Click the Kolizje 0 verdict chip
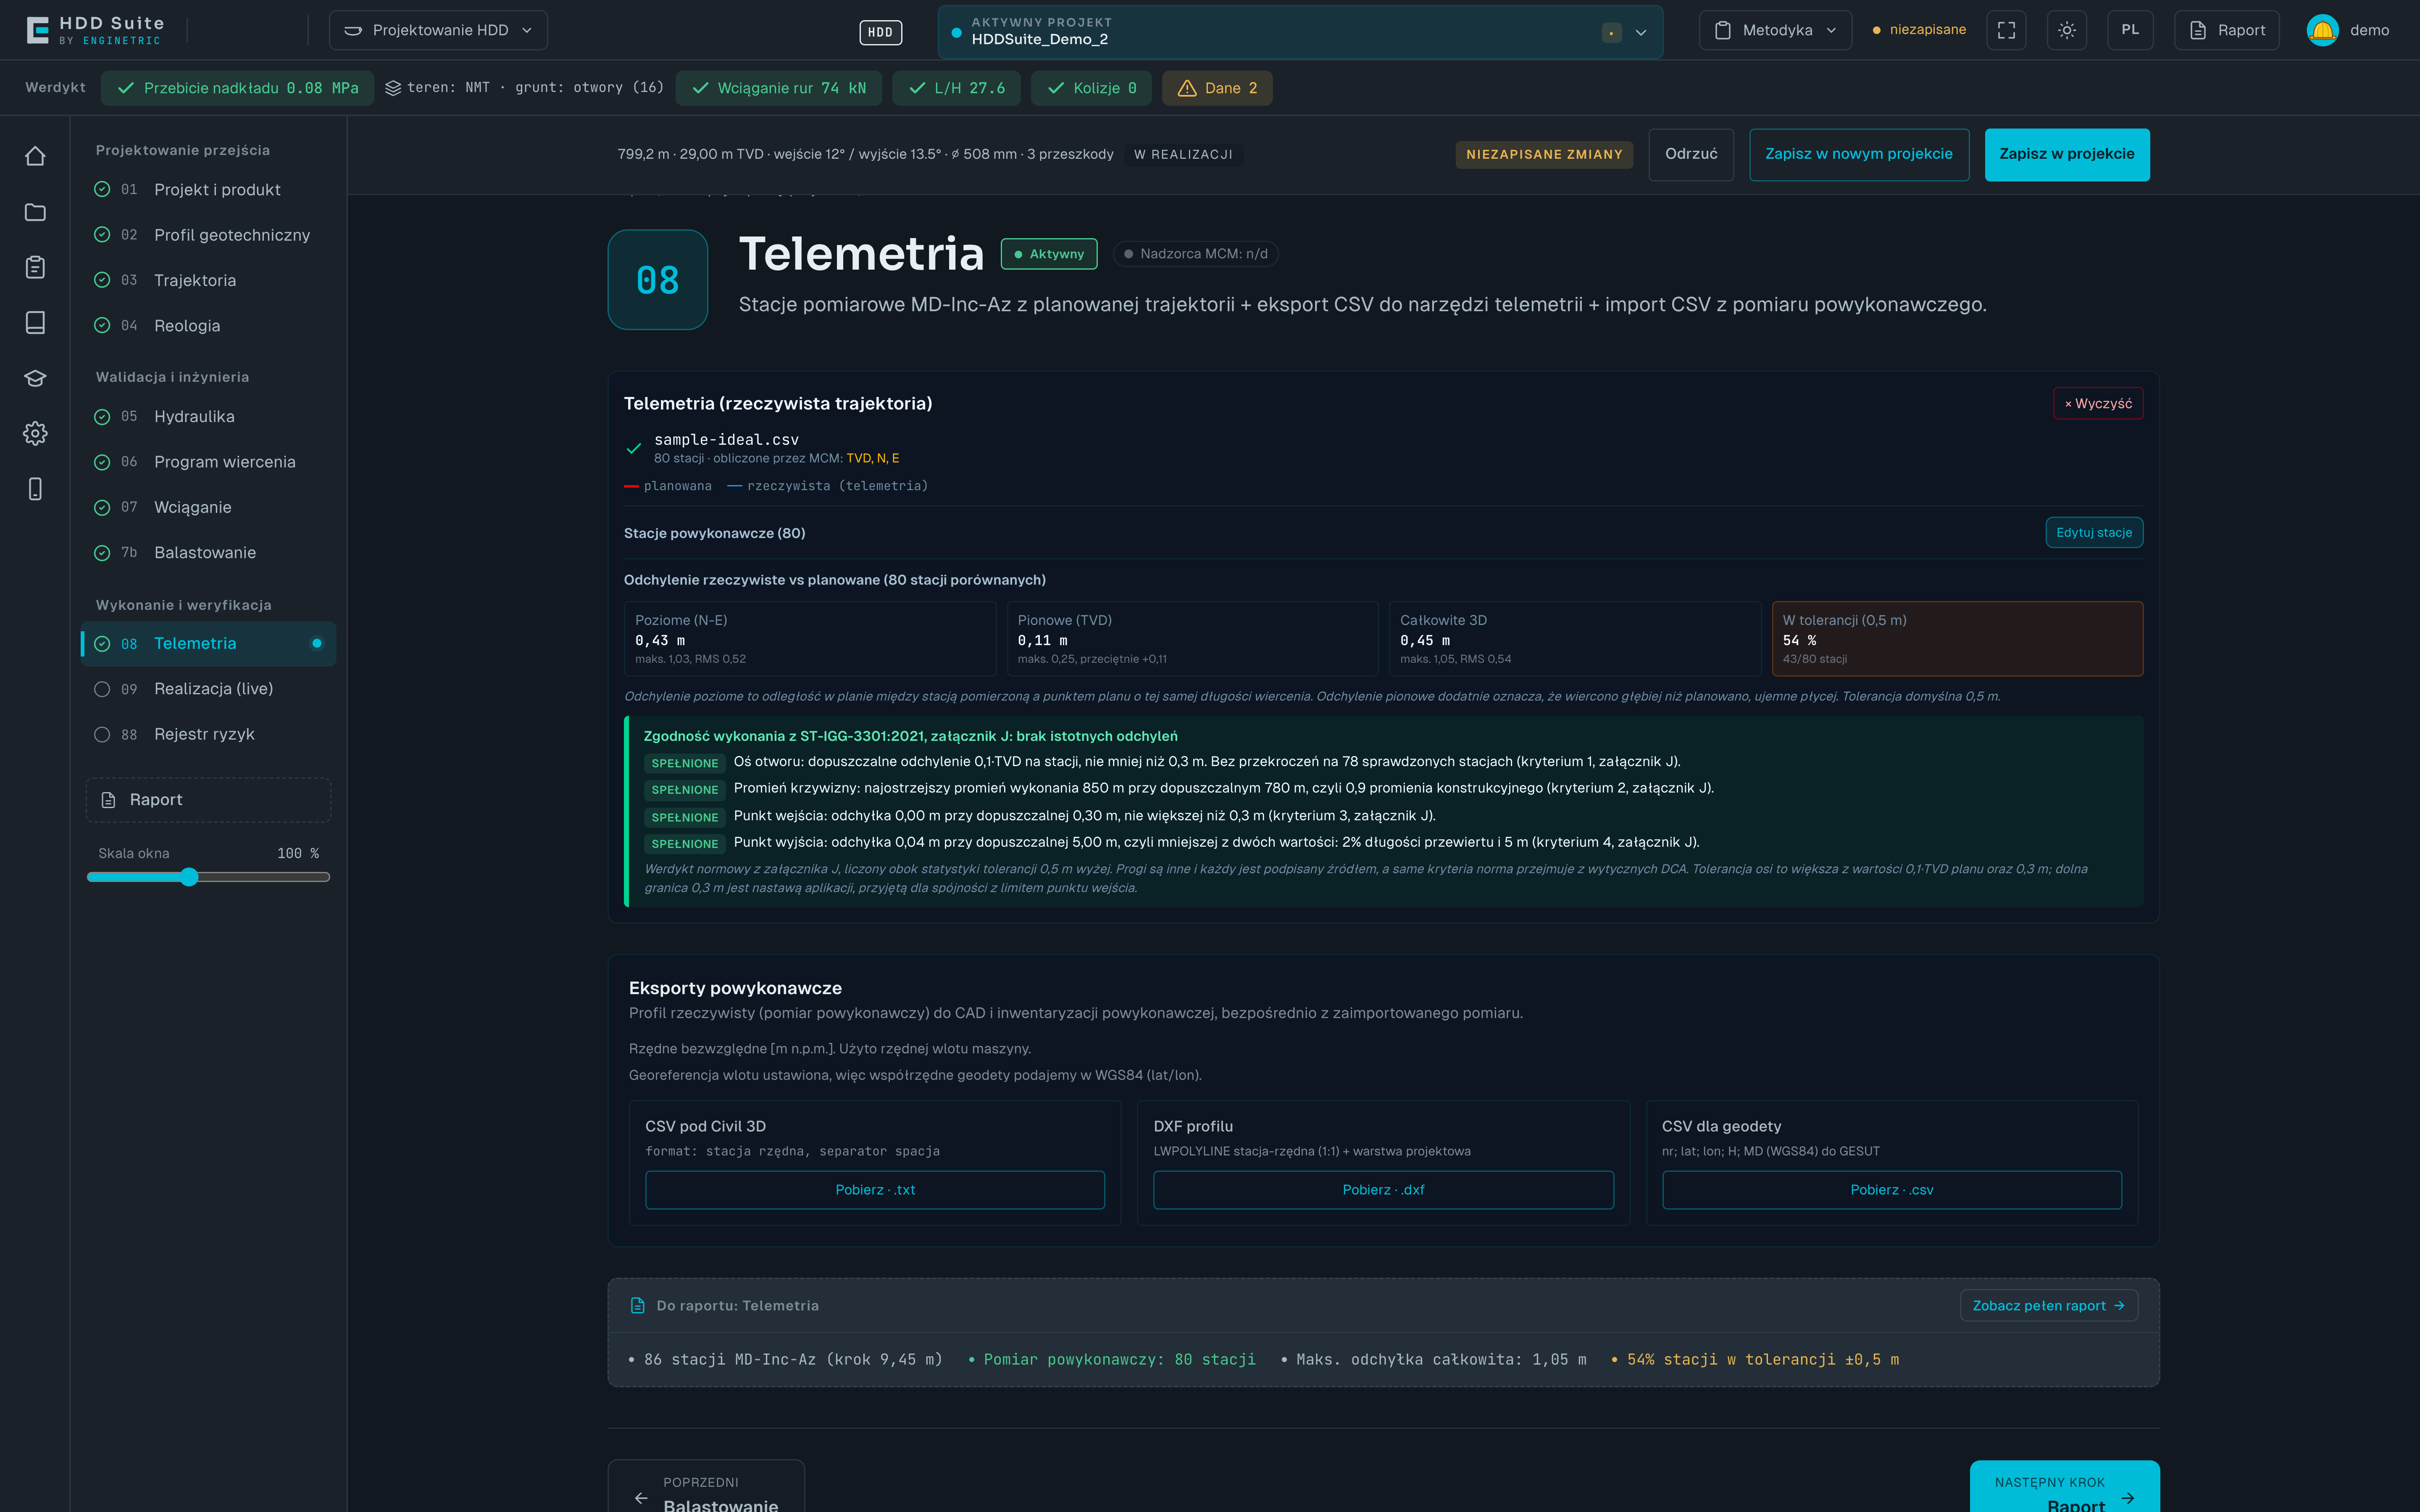Screen dimensions: 2420x1512 [1091, 88]
